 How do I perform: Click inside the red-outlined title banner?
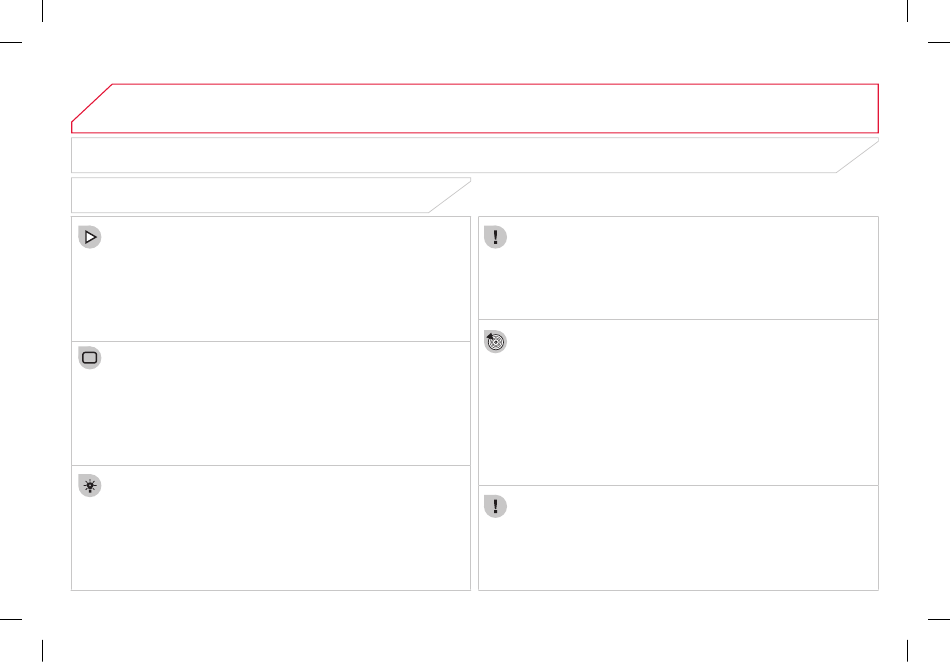pyautogui.click(x=475, y=108)
